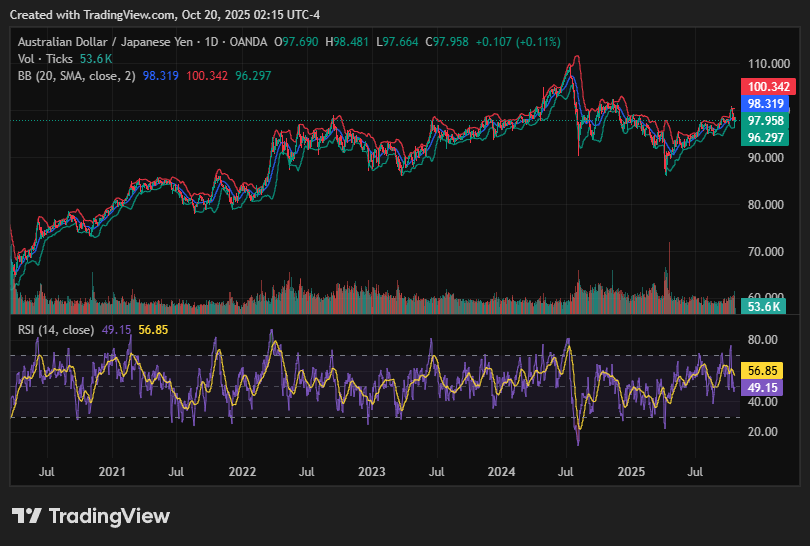Click the yellow 56.85 RSI axis tag
This screenshot has height=546, width=810.
[x=765, y=370]
